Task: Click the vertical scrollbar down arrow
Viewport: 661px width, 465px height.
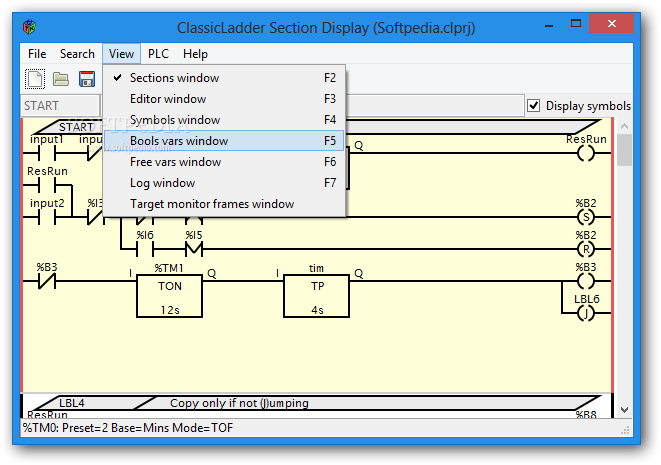Action: click(624, 409)
